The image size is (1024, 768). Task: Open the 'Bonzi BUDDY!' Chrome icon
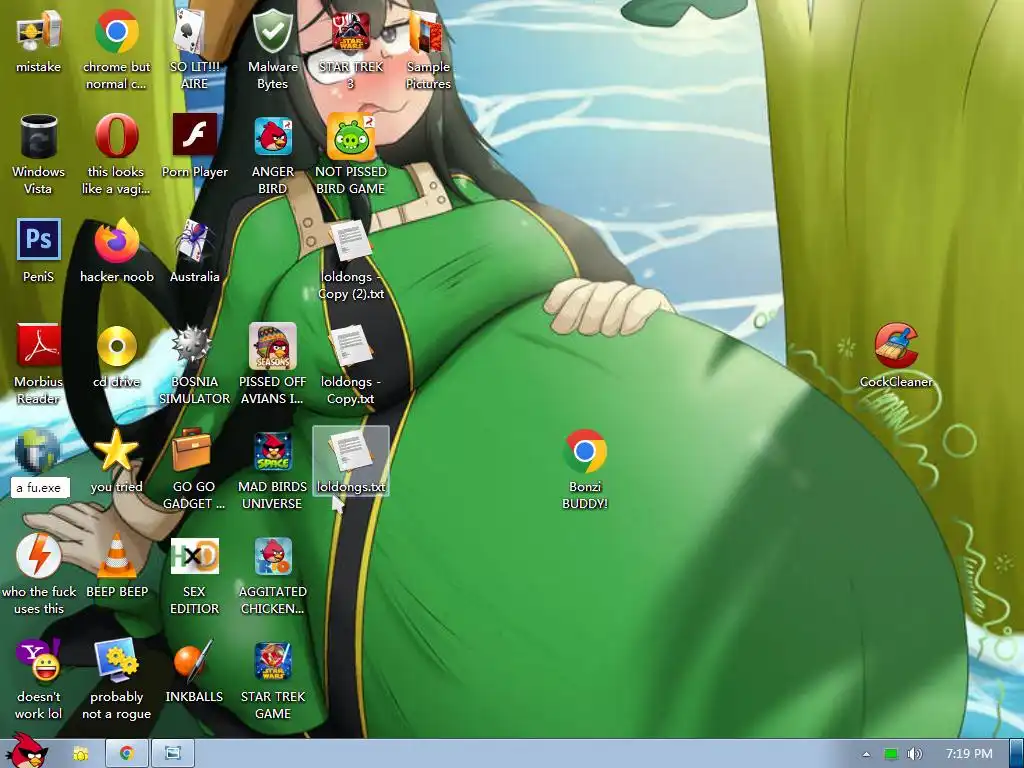pyautogui.click(x=584, y=451)
